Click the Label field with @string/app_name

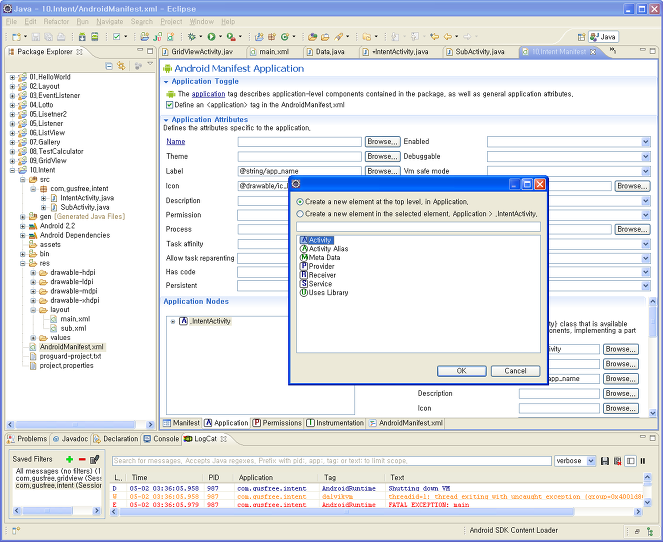pyautogui.click(x=299, y=171)
